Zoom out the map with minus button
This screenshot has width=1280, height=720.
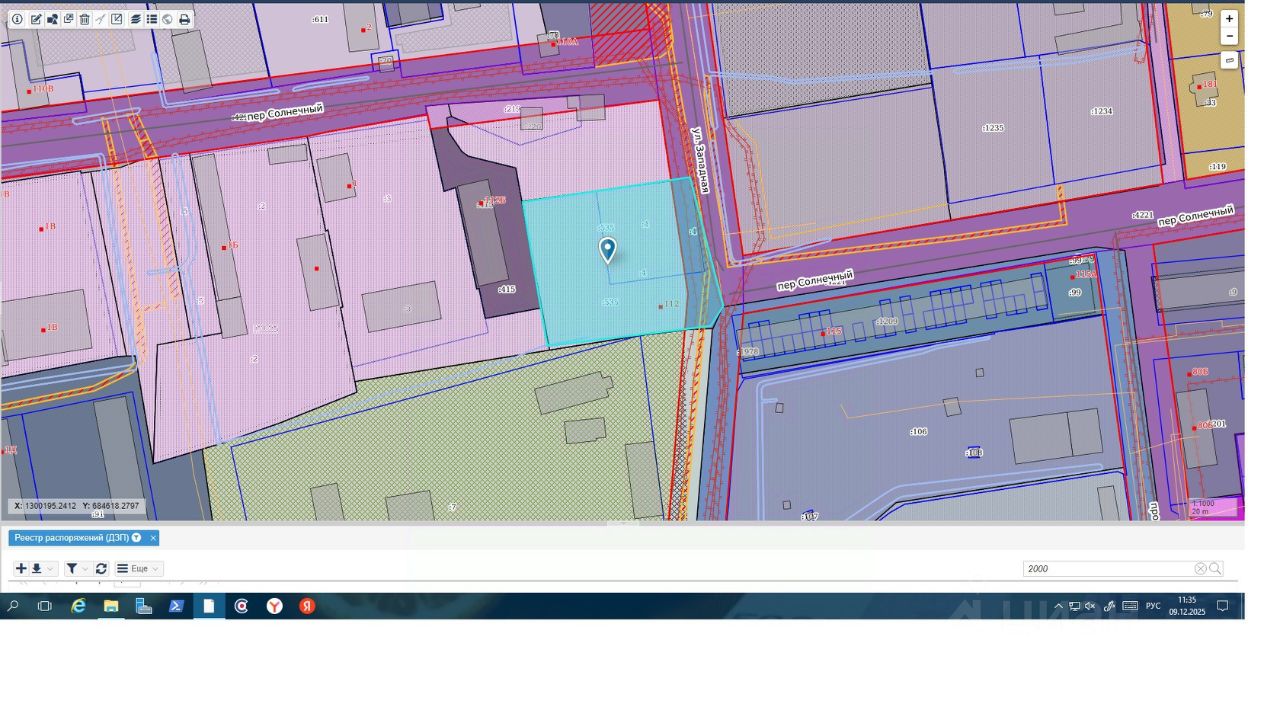coord(1229,36)
